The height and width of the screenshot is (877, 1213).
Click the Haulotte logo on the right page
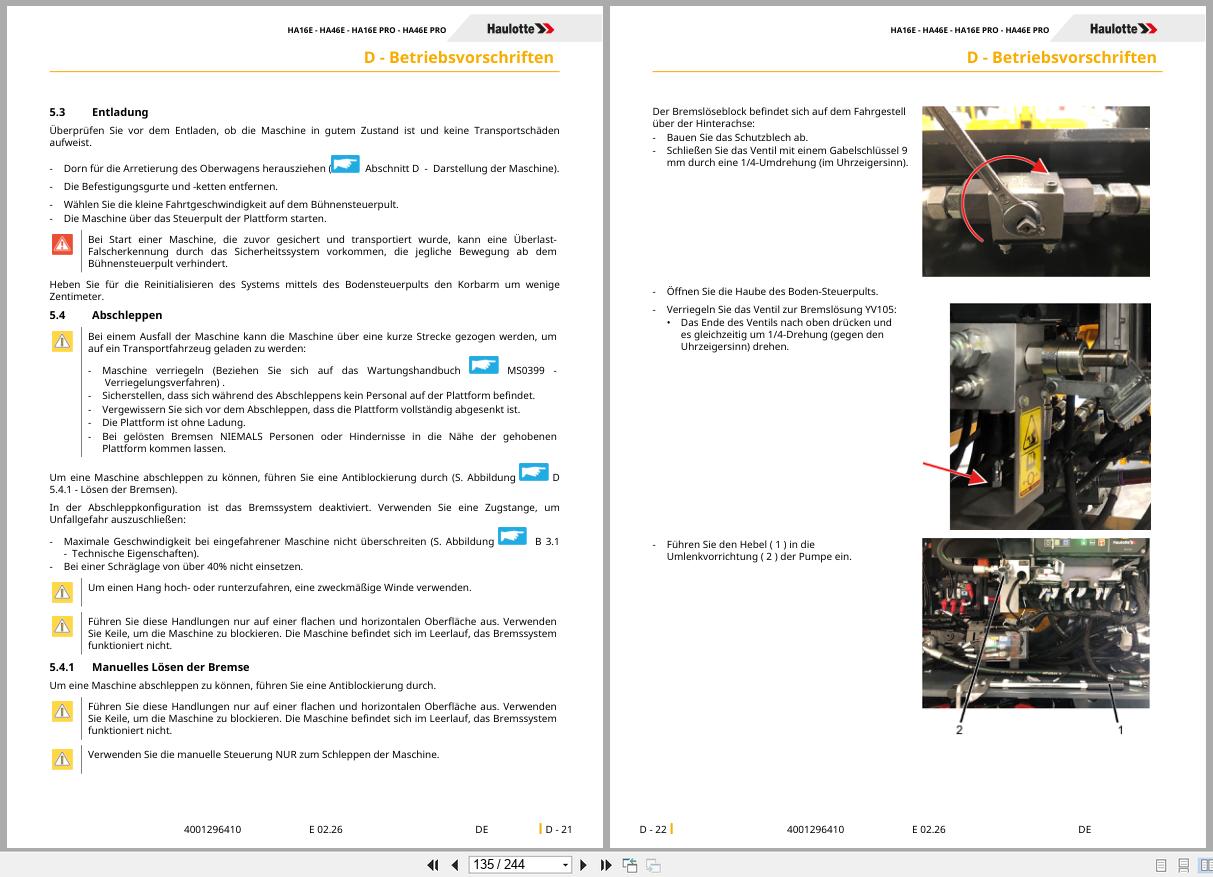(1123, 29)
